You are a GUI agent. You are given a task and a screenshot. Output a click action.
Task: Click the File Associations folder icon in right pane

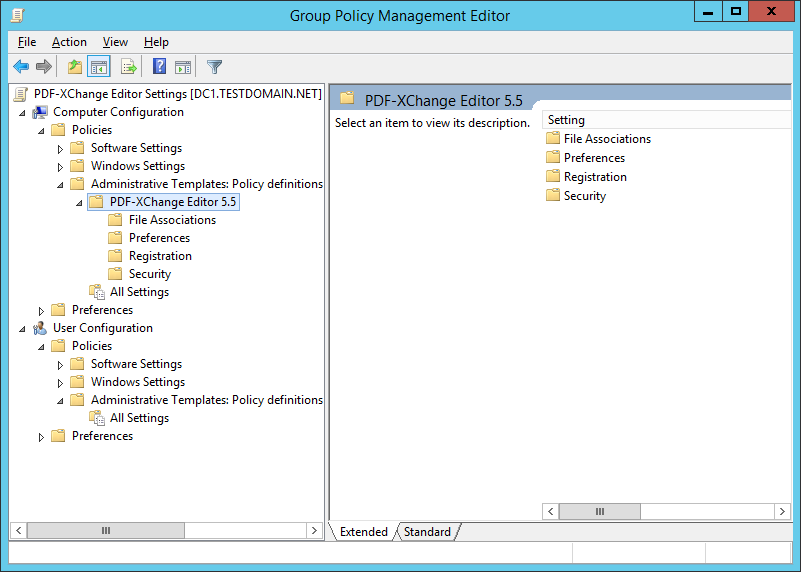[553, 138]
